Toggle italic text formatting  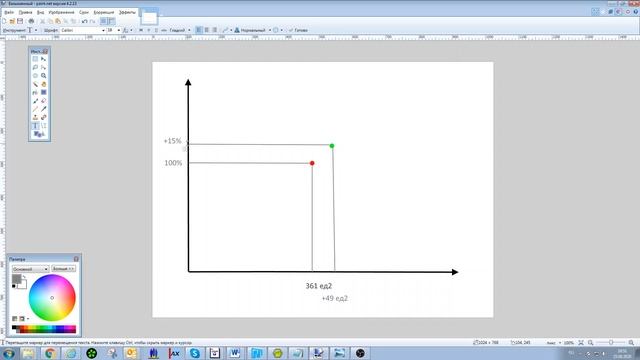tap(149, 30)
